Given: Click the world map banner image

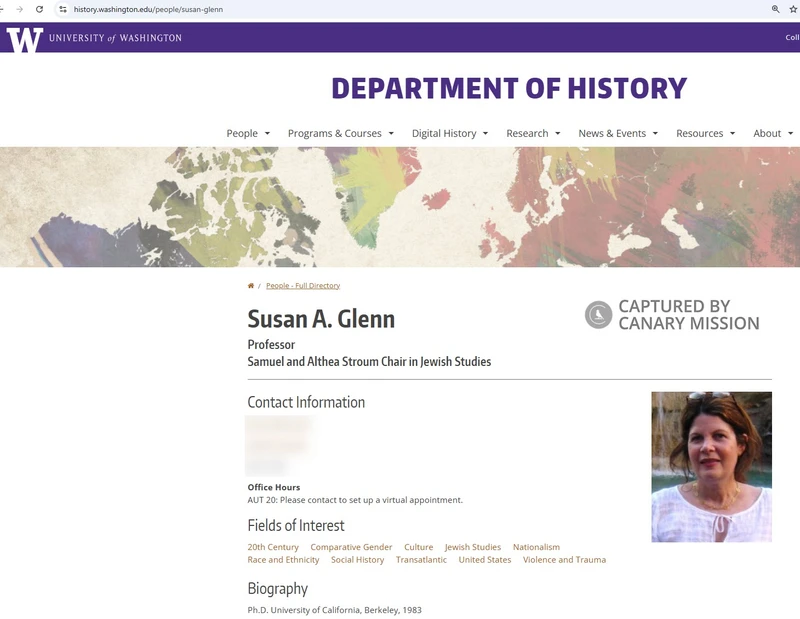Looking at the screenshot, I should 400,207.
